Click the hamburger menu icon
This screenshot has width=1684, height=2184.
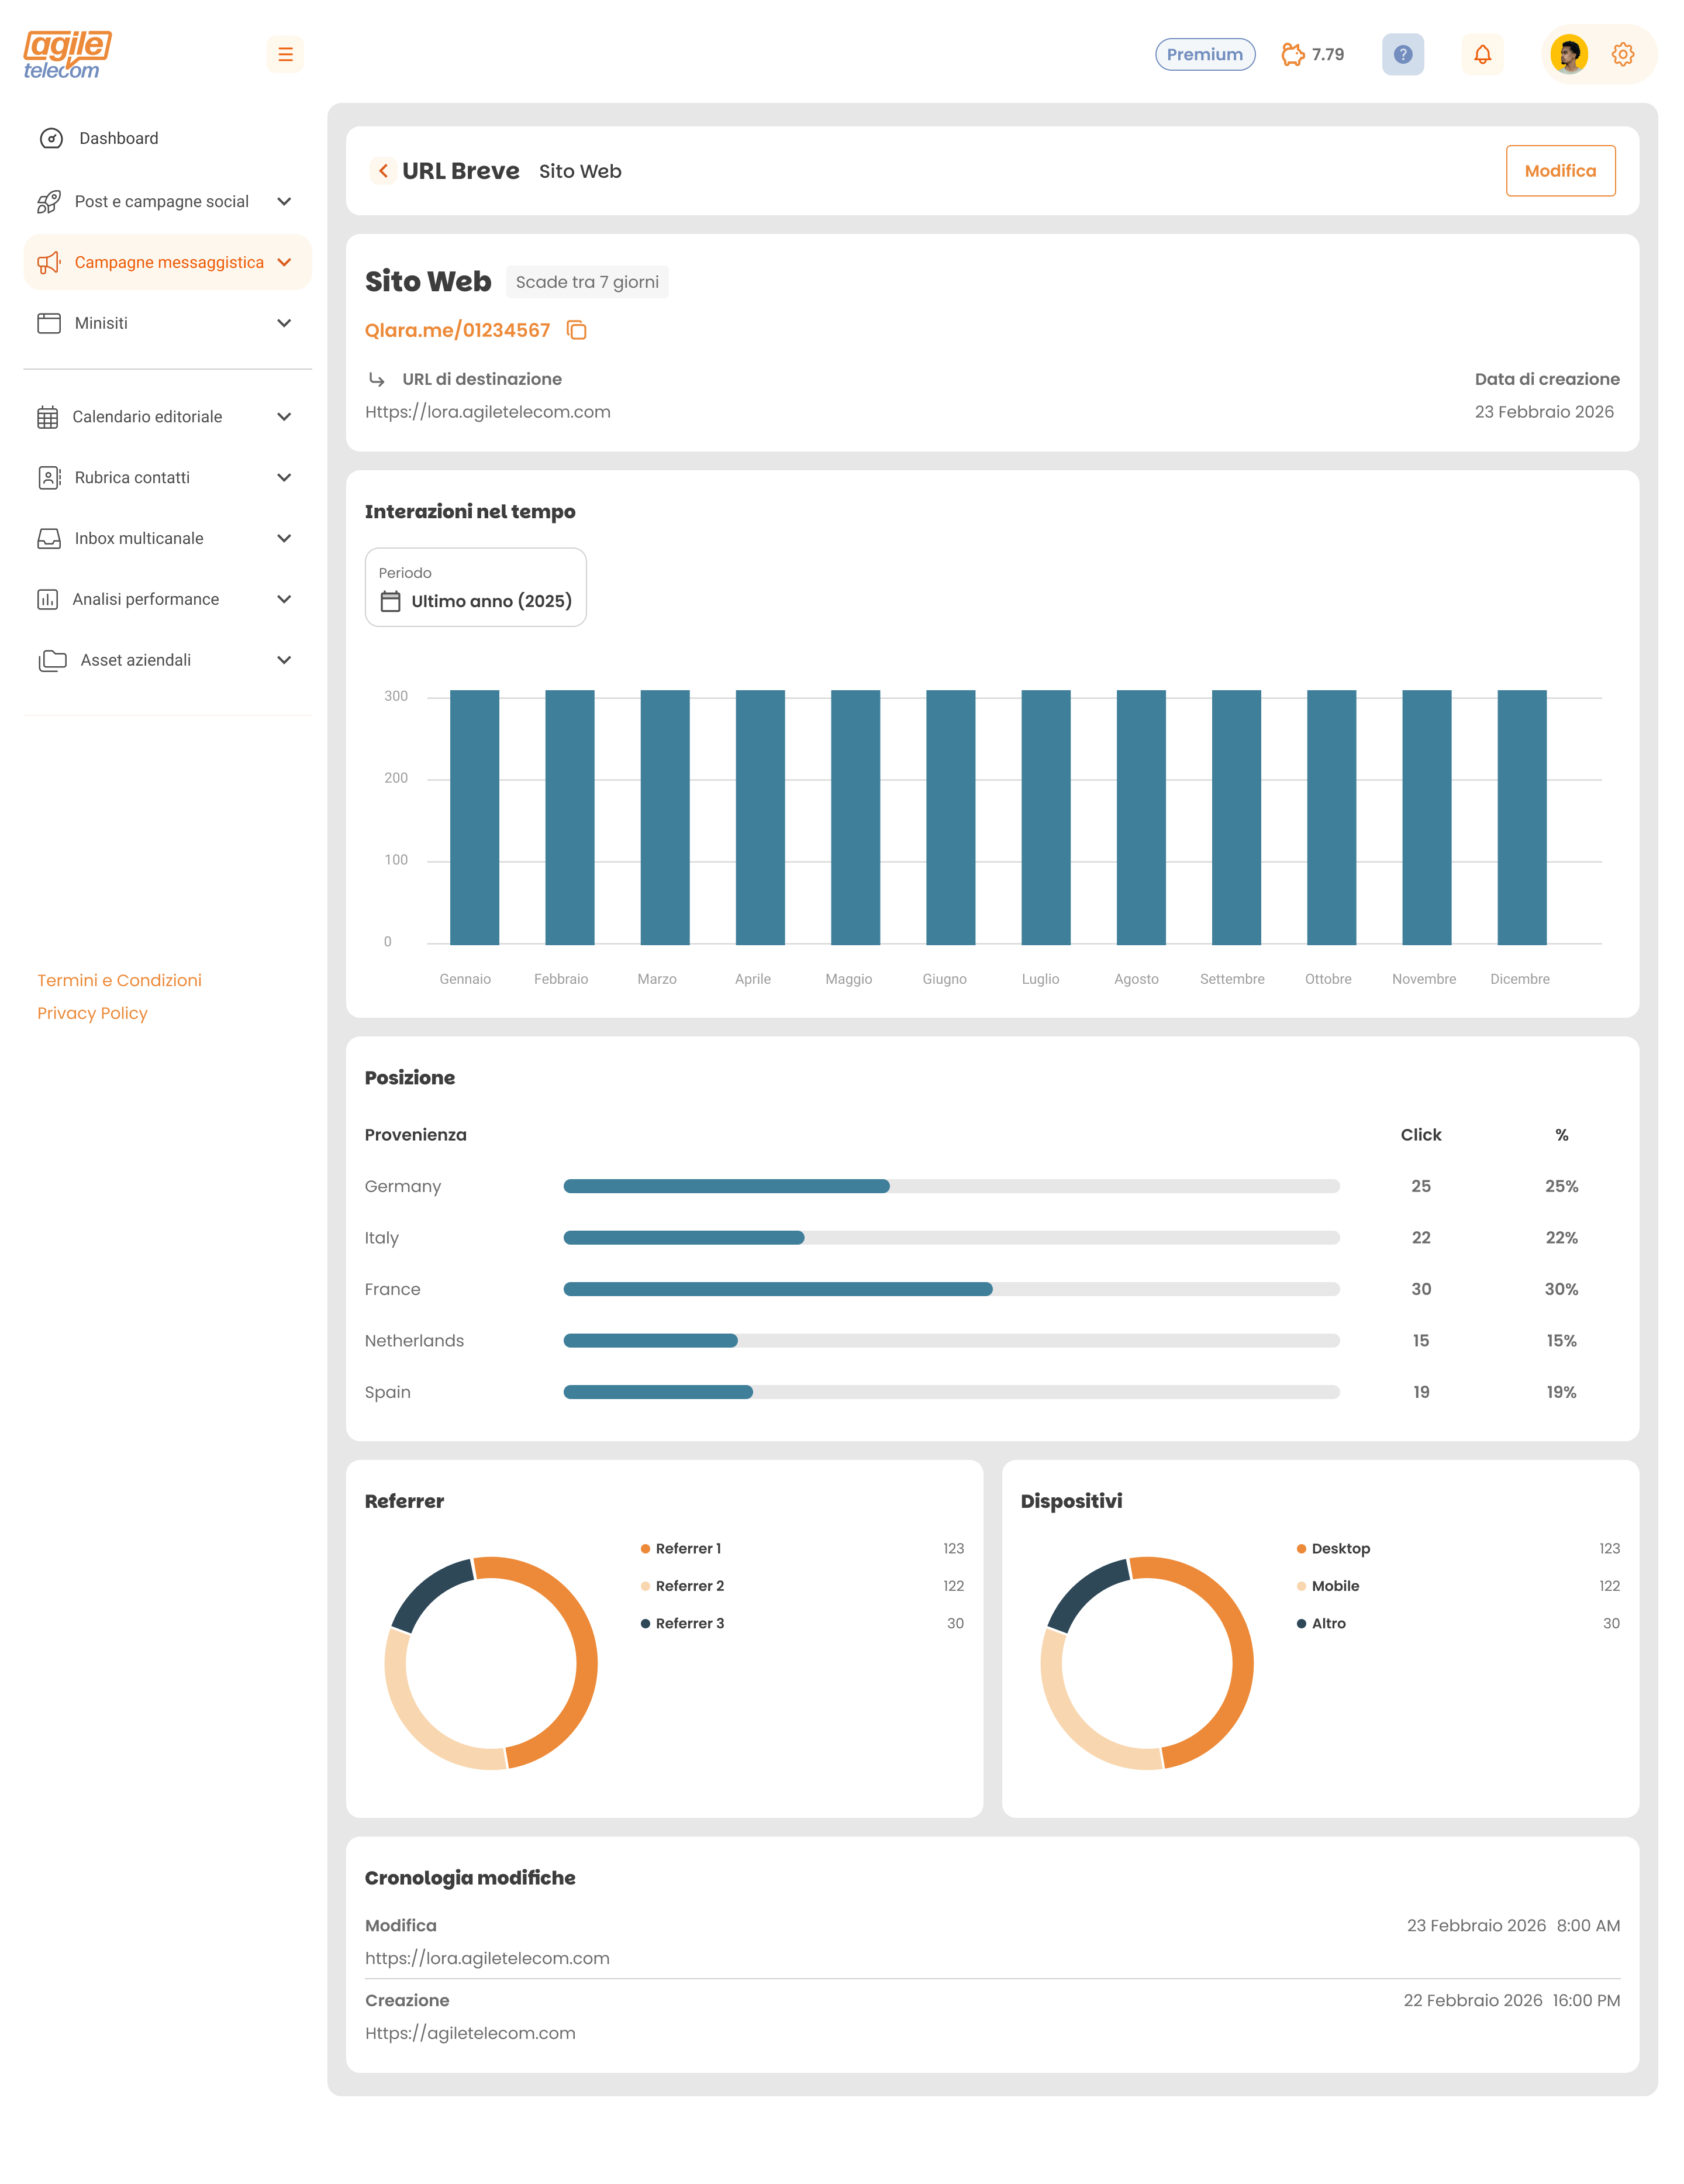pos(285,54)
